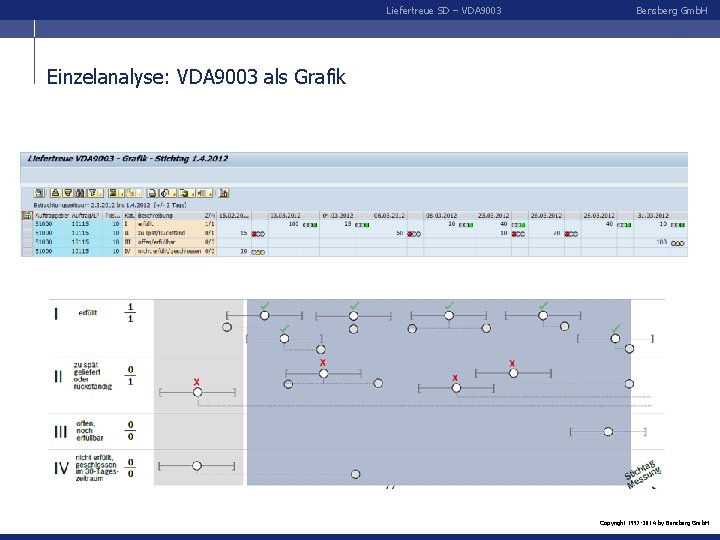The width and height of the screenshot is (720, 540).
Task: Select the row marker for offen/erfüllbar row
Action: tap(27, 242)
